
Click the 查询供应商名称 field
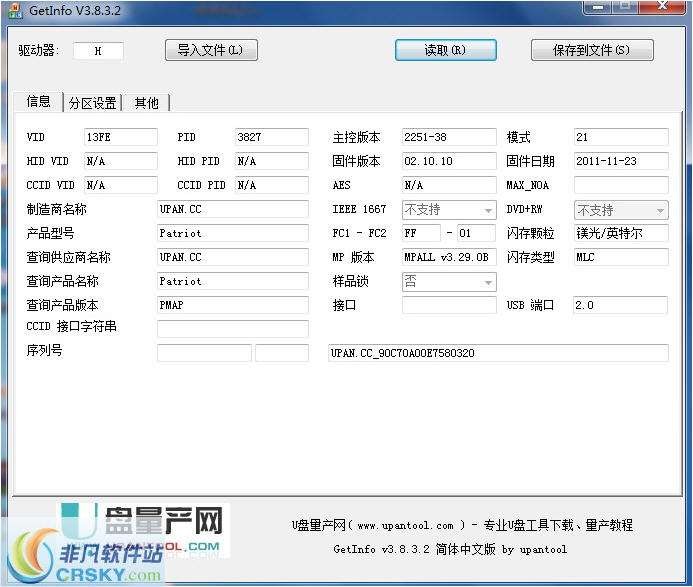pos(232,257)
